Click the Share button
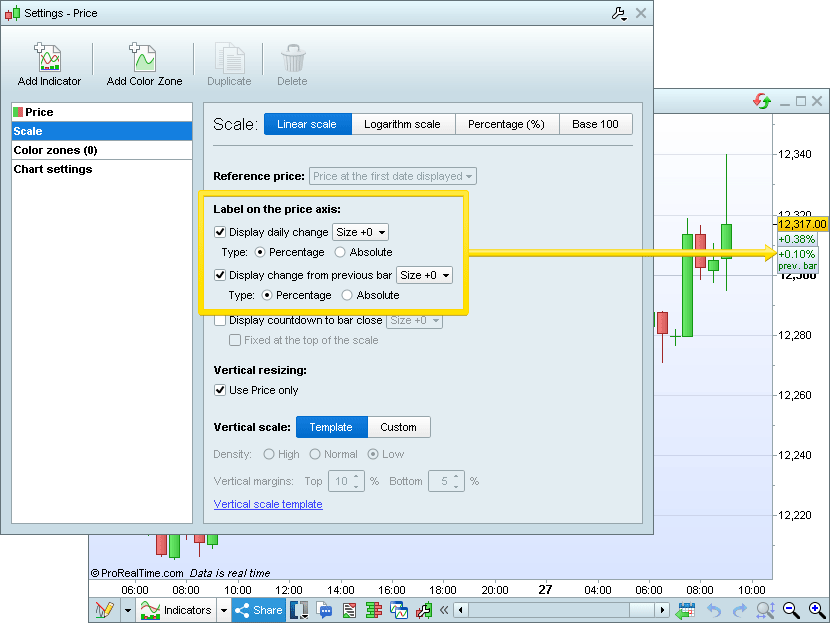The width and height of the screenshot is (830, 623). (x=259, y=610)
